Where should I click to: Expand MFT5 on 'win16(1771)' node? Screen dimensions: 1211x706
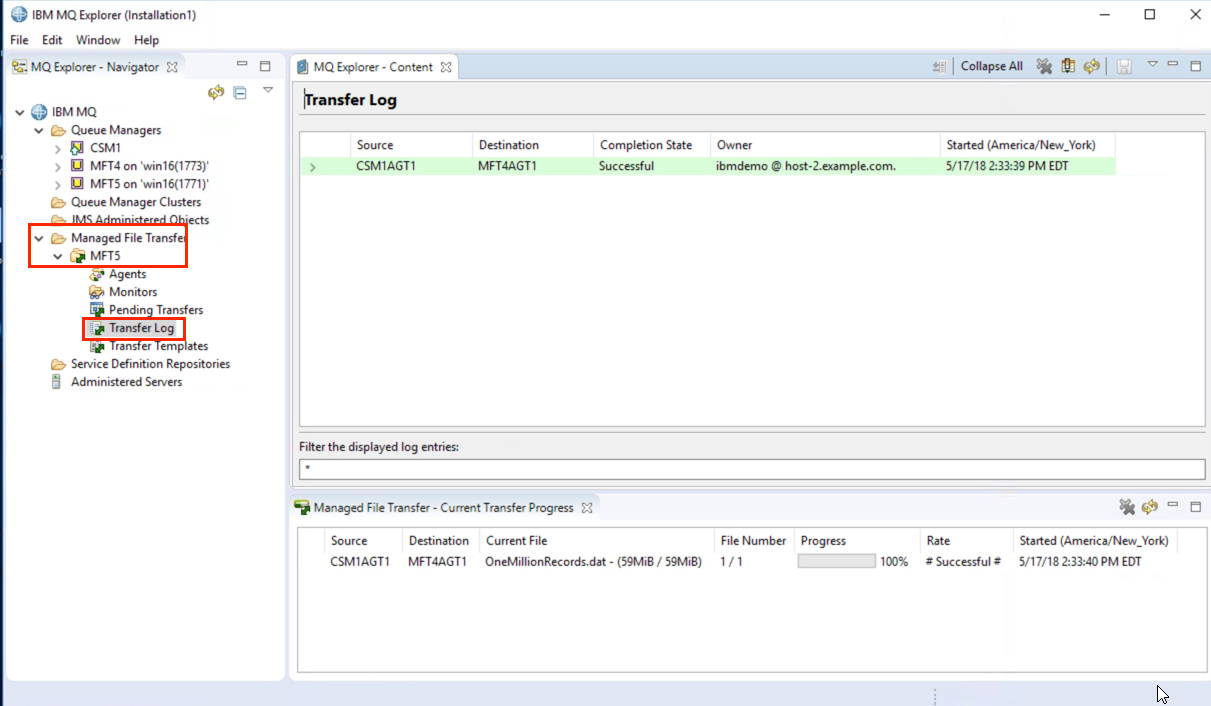click(58, 184)
